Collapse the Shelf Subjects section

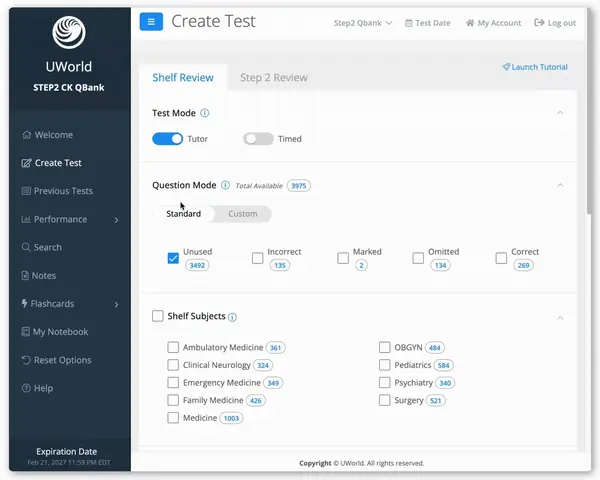[x=560, y=318]
